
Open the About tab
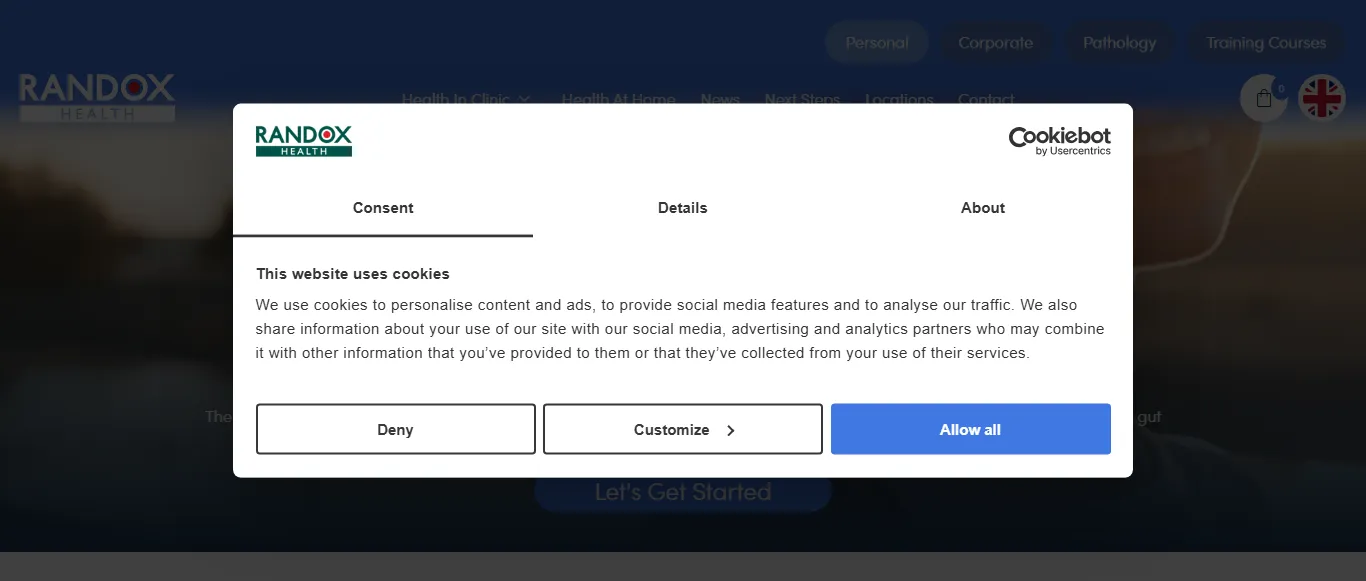(982, 208)
